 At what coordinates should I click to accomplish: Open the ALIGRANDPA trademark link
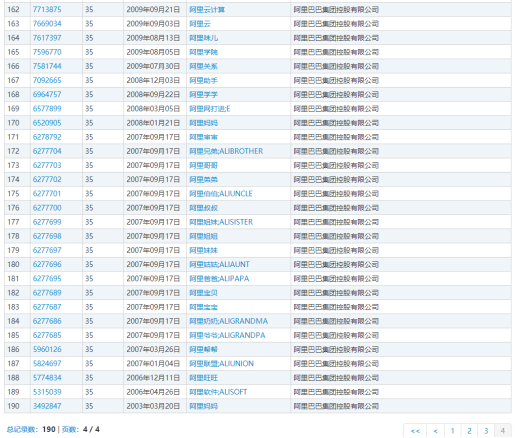(x=227, y=335)
